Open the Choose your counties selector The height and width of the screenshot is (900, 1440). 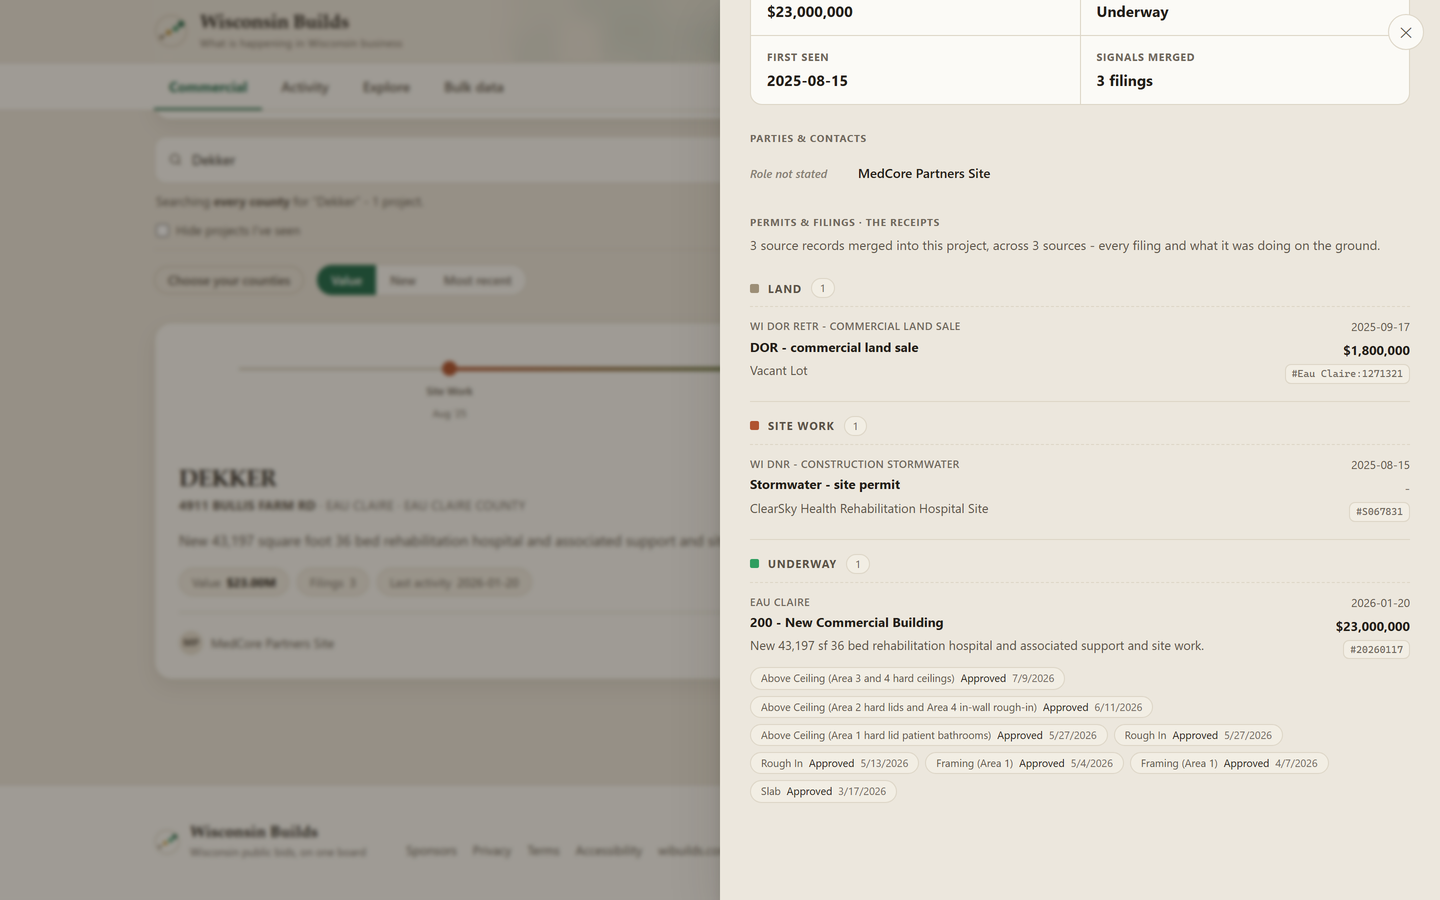(229, 281)
